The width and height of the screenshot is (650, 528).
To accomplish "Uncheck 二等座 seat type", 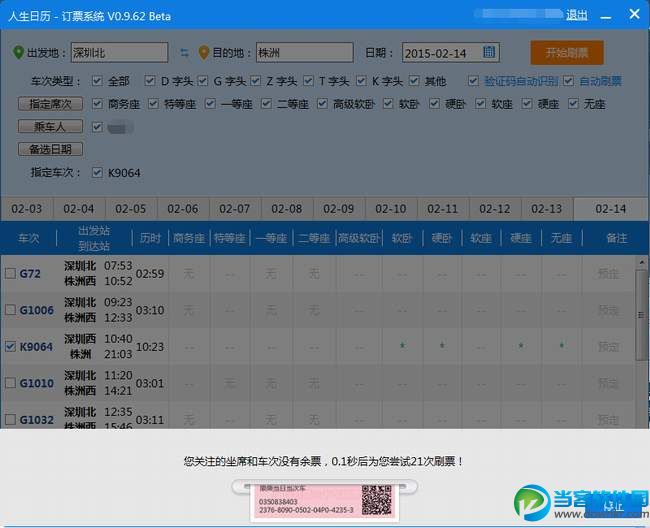I will pos(266,104).
